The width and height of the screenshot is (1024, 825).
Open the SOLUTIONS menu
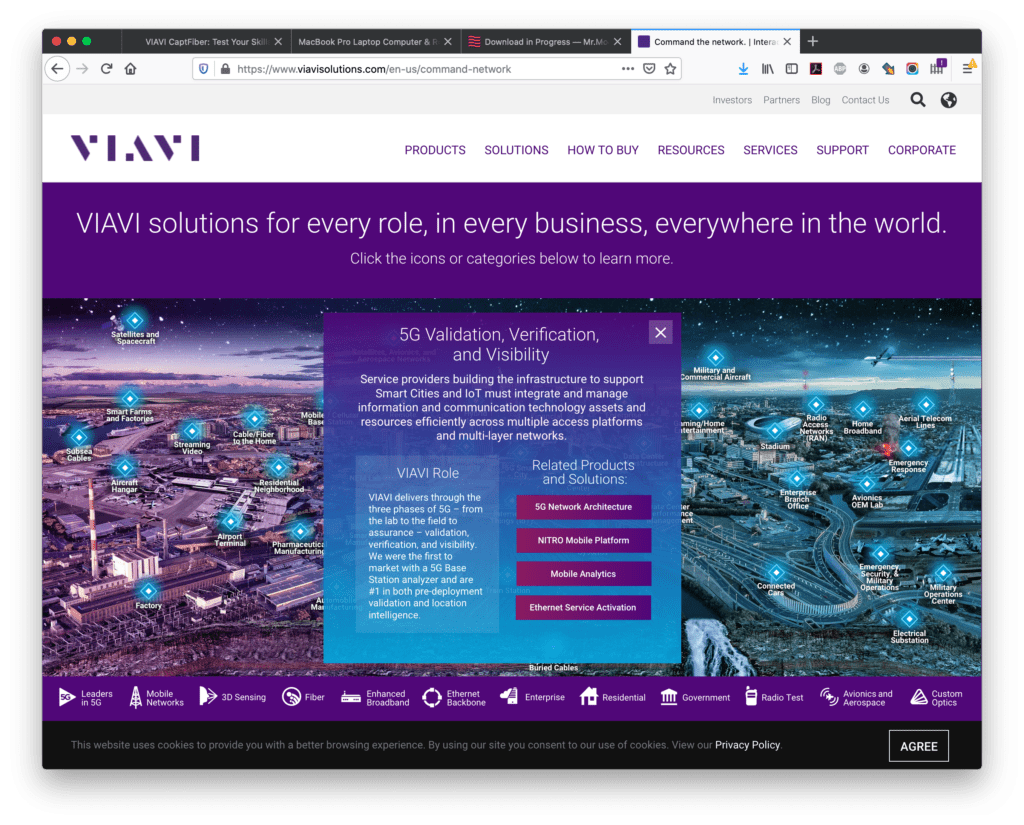coord(516,150)
